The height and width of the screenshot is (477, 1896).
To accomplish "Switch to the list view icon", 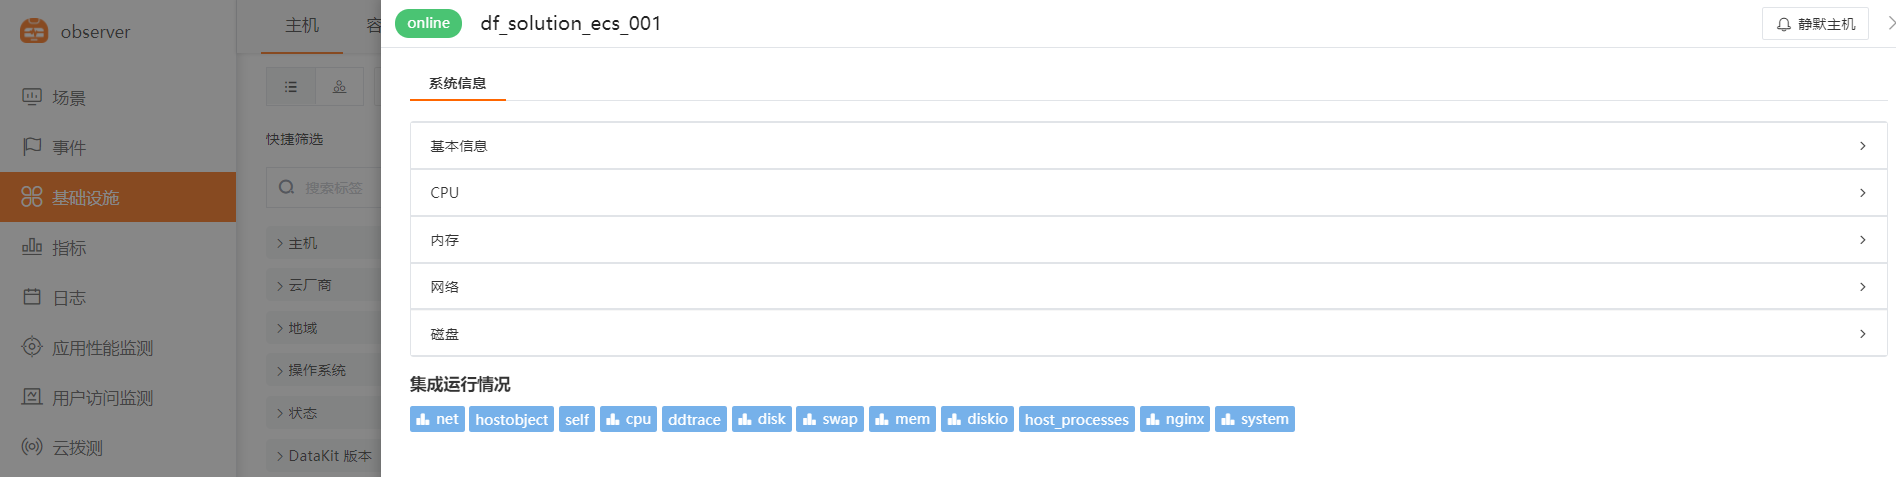I will pyautogui.click(x=291, y=87).
